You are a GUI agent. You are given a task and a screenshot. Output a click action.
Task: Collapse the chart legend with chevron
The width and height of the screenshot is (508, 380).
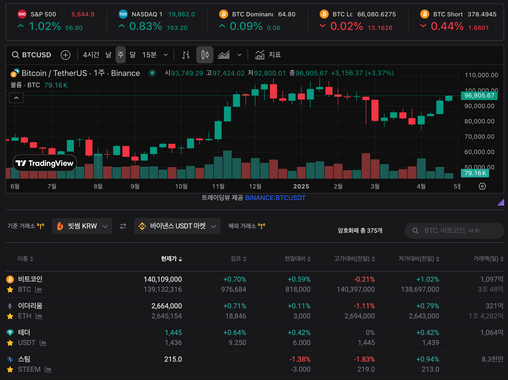(16, 98)
